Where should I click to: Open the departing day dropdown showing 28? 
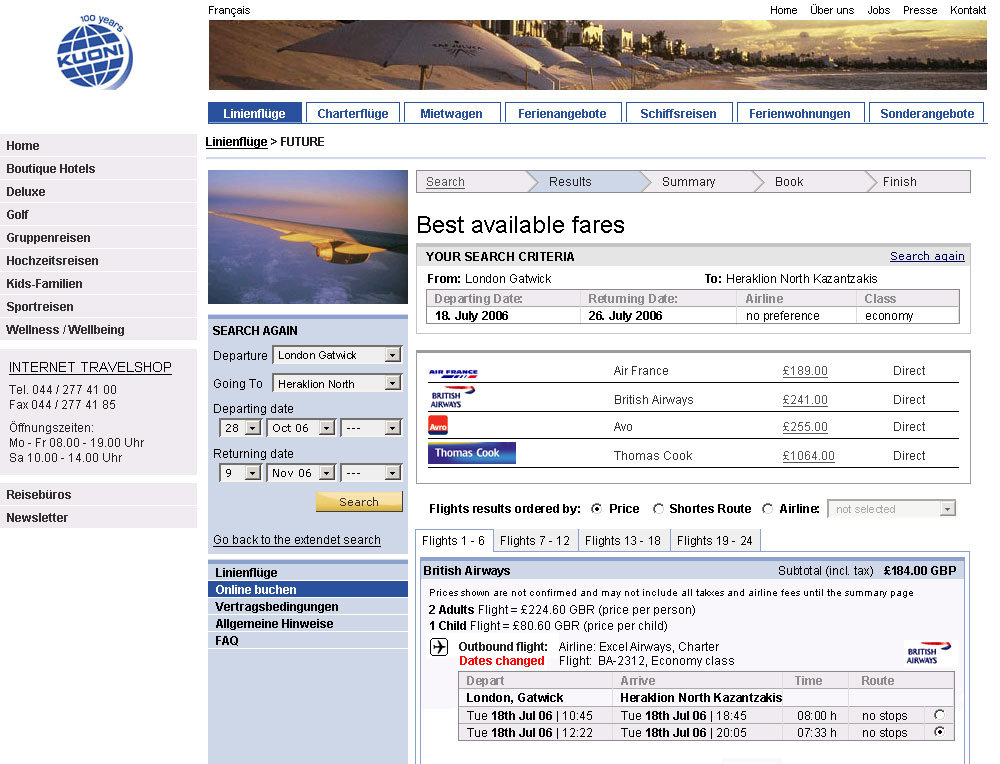[240, 427]
